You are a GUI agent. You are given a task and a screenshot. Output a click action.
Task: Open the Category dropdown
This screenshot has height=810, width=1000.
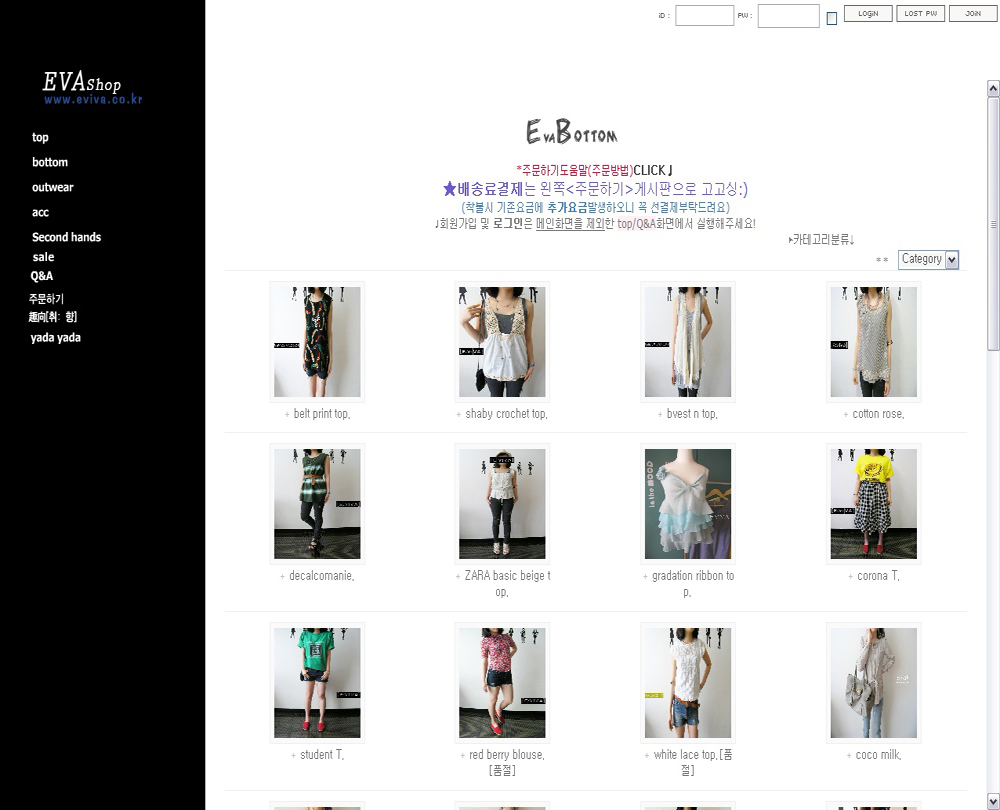(x=928, y=260)
